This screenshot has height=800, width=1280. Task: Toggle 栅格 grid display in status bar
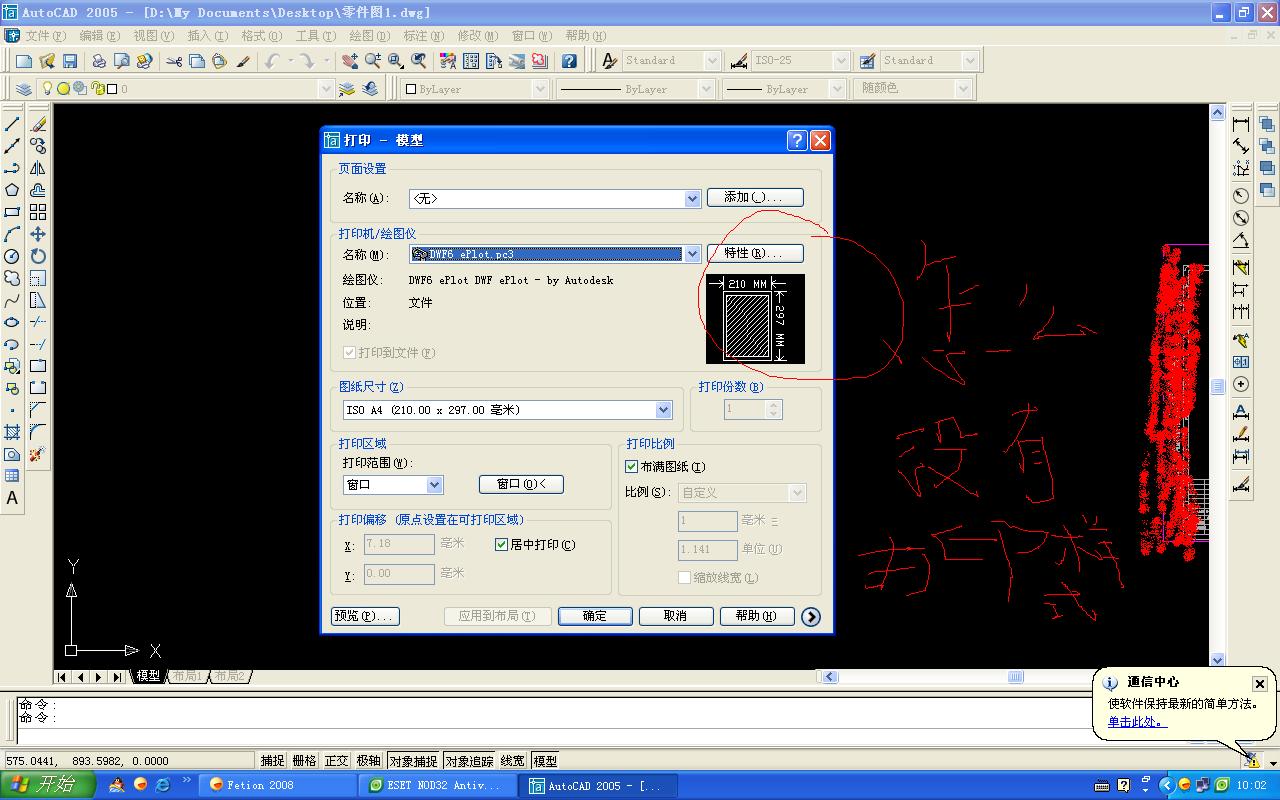(304, 761)
